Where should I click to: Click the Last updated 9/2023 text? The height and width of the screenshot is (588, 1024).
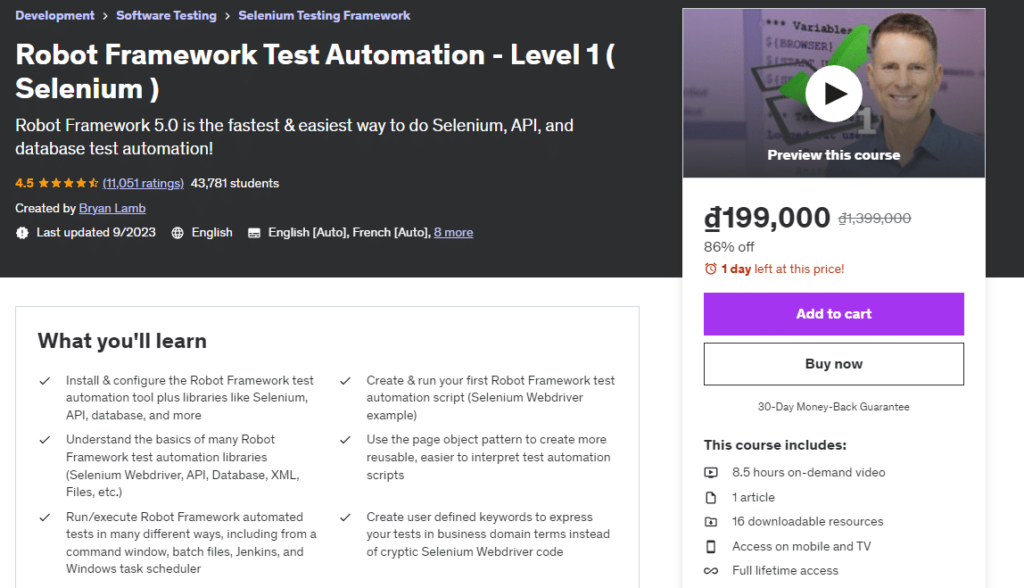coord(96,232)
